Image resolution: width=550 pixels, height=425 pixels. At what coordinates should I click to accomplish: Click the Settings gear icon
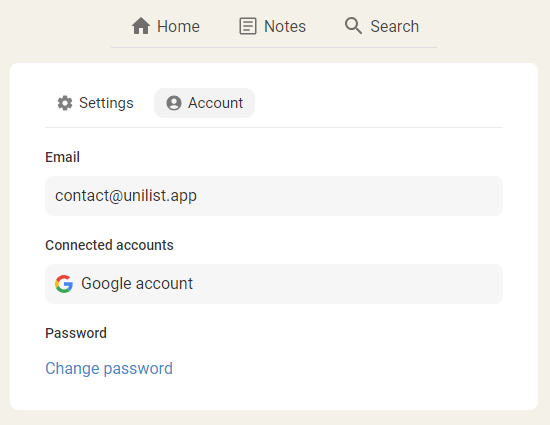(65, 103)
